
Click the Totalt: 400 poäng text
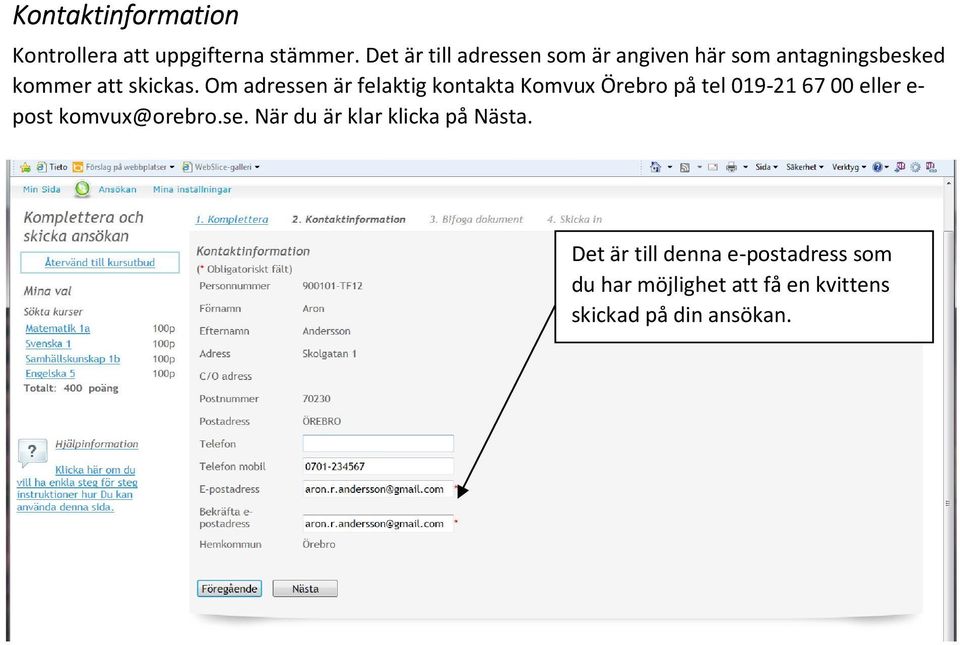(x=71, y=388)
